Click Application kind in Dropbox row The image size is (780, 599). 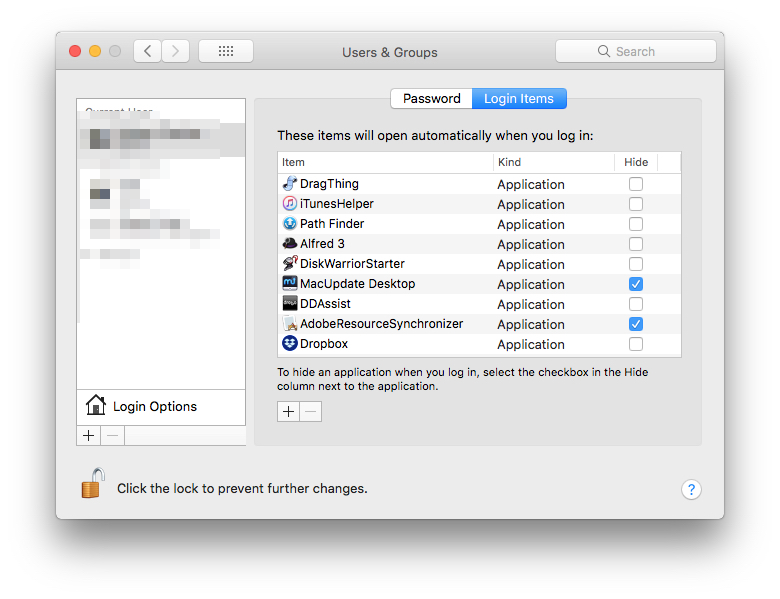[531, 345]
